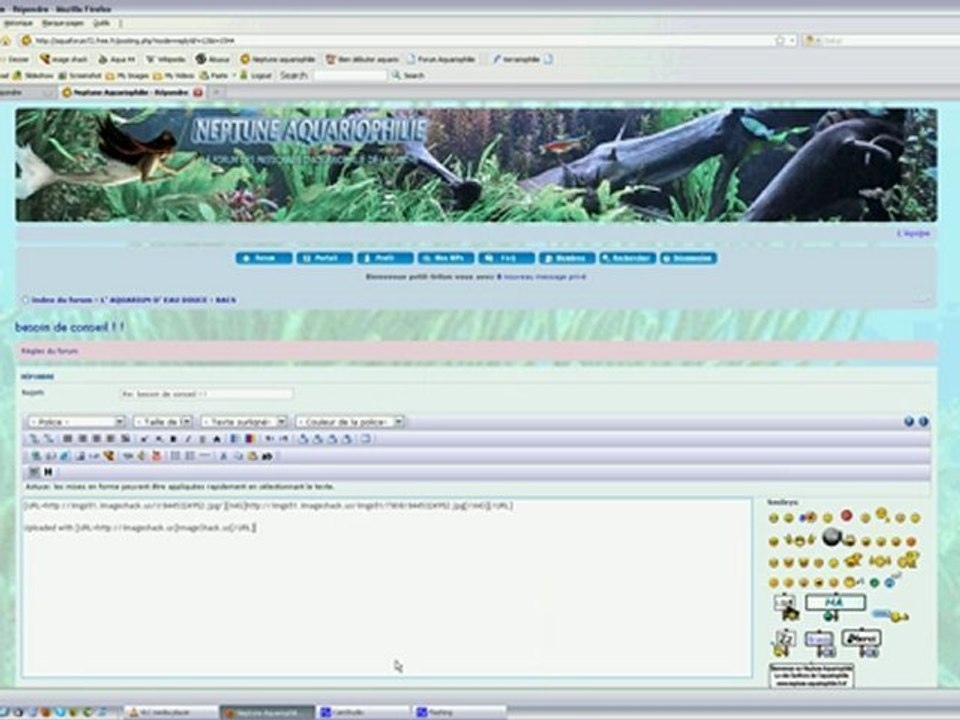Image resolution: width=960 pixels, height=720 pixels.
Task: Click the italic formatting icon
Action: click(188, 439)
